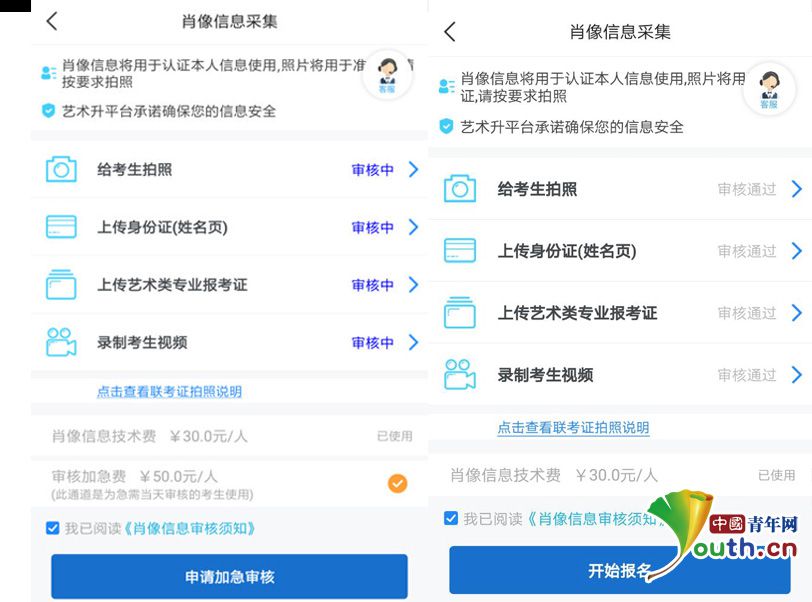Toggle the orange 审核加急费 selection circle
The width and height of the screenshot is (812, 602).
pyautogui.click(x=398, y=483)
